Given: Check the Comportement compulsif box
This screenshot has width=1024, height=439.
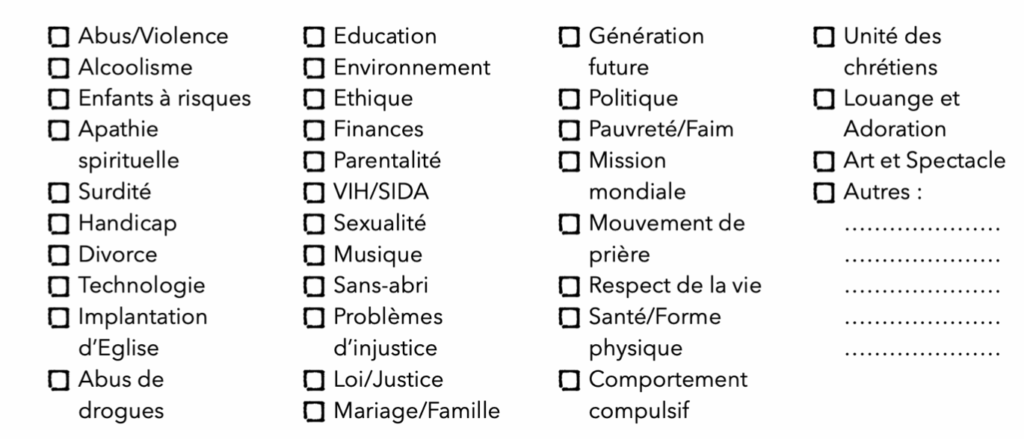Looking at the screenshot, I should [x=569, y=381].
